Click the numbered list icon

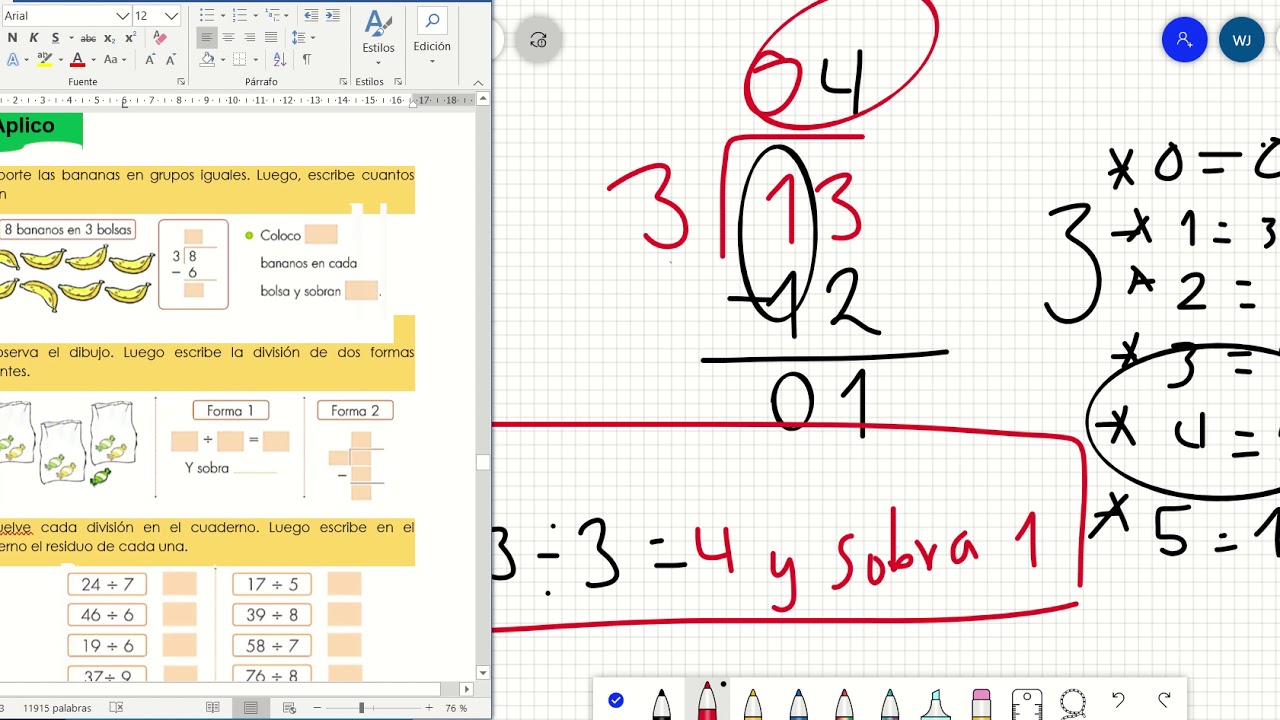tap(239, 16)
